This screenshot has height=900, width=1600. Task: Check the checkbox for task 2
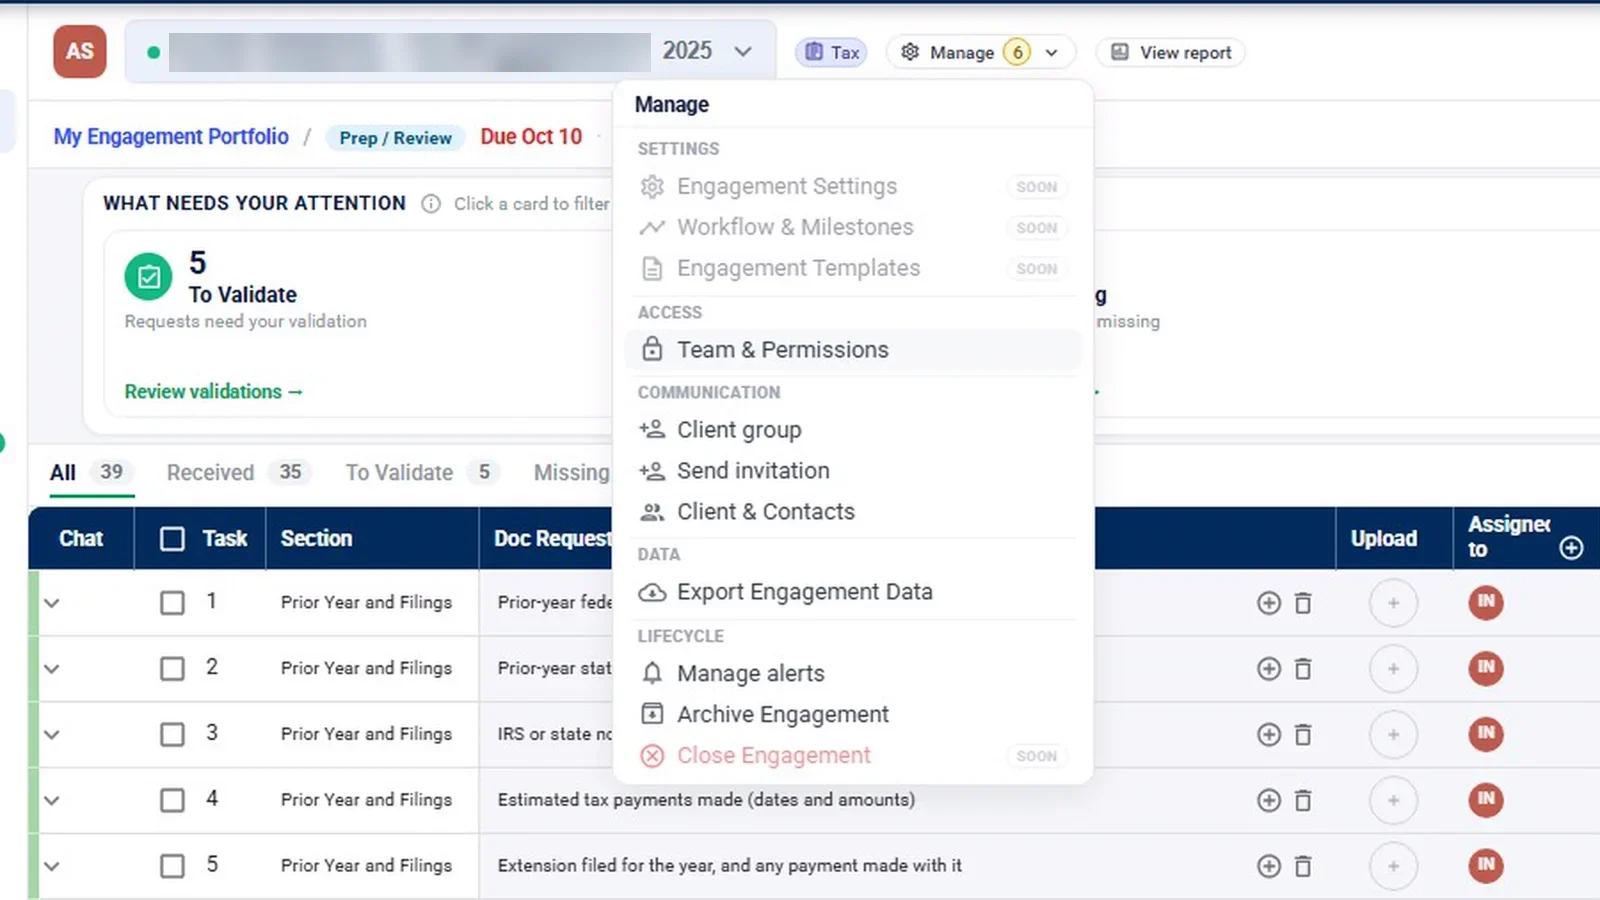pyautogui.click(x=172, y=669)
